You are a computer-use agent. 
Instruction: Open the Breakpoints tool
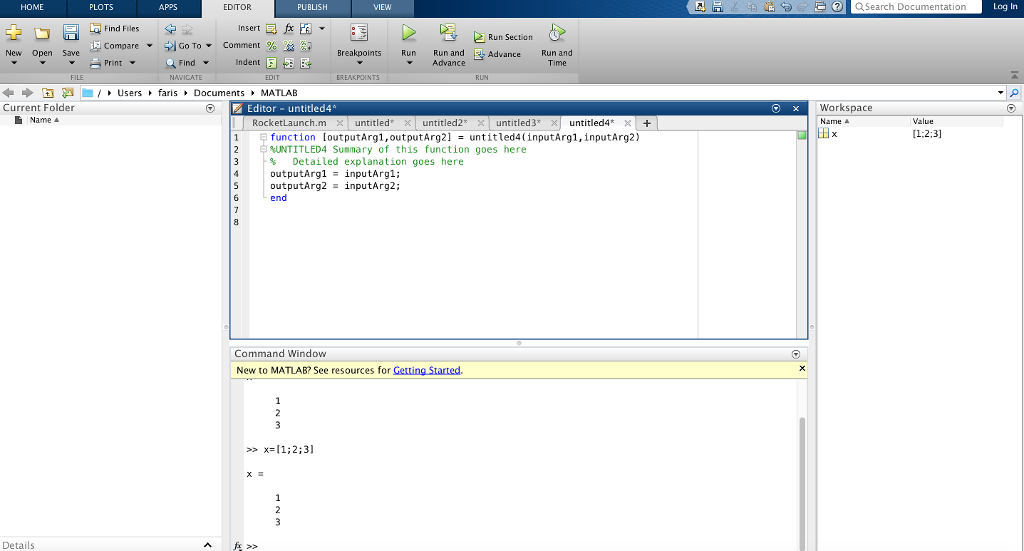click(x=358, y=34)
